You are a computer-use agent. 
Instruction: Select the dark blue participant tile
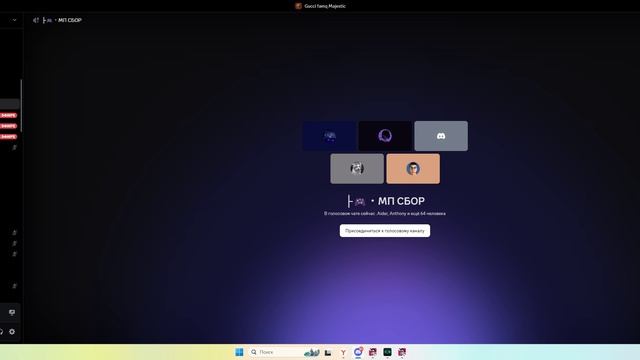coord(329,136)
